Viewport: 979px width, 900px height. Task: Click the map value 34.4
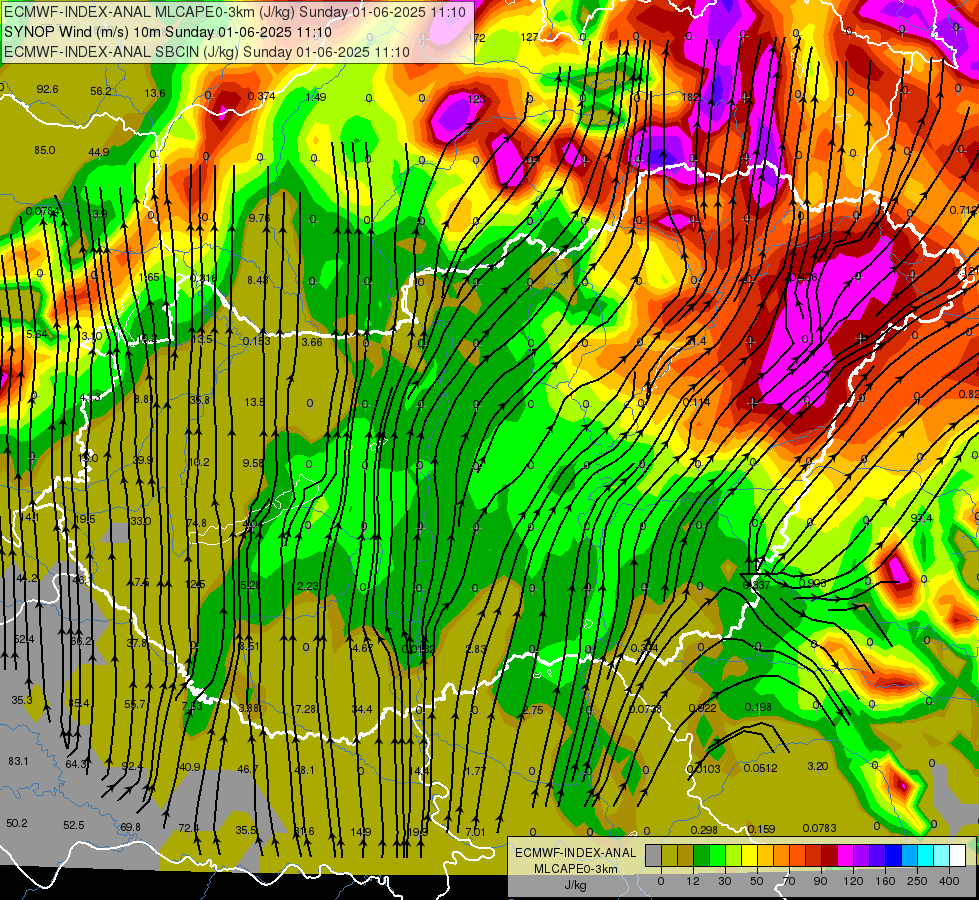click(x=362, y=709)
